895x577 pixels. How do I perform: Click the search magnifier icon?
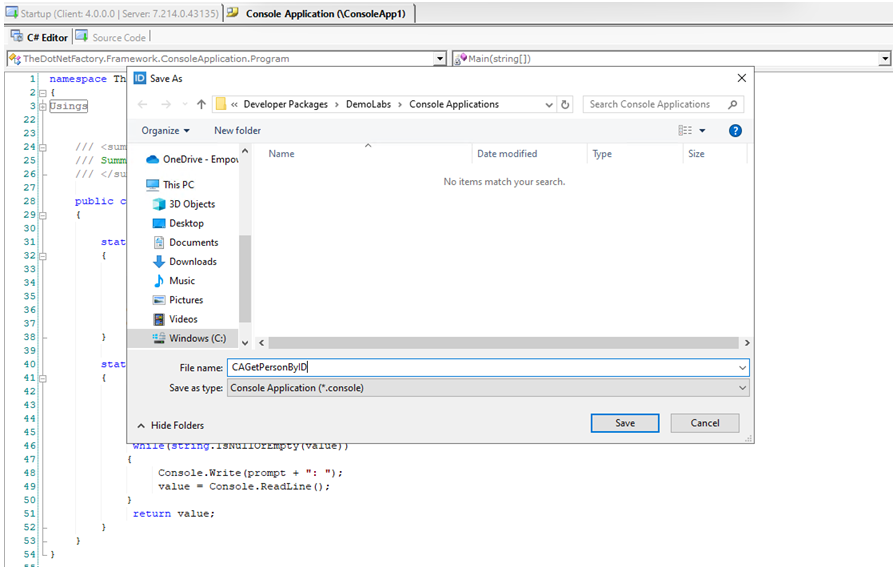click(732, 104)
